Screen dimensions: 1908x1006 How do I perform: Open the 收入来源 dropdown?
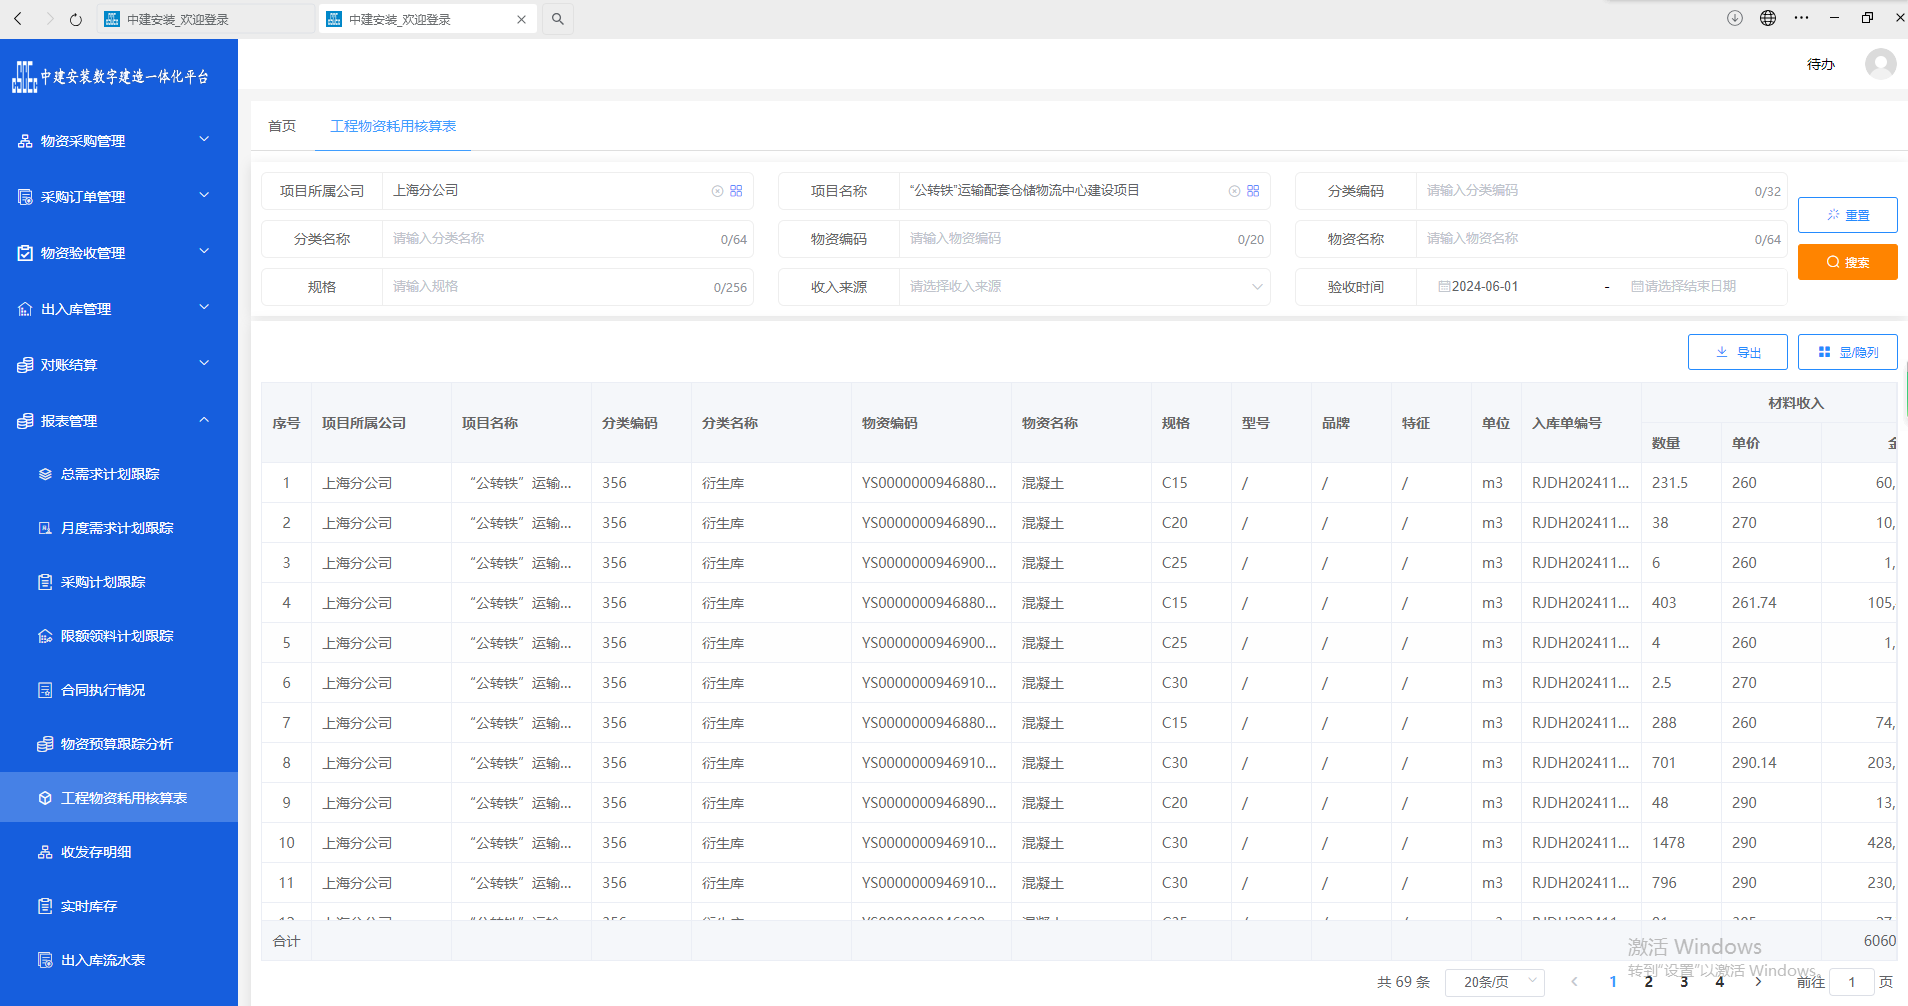(1084, 287)
